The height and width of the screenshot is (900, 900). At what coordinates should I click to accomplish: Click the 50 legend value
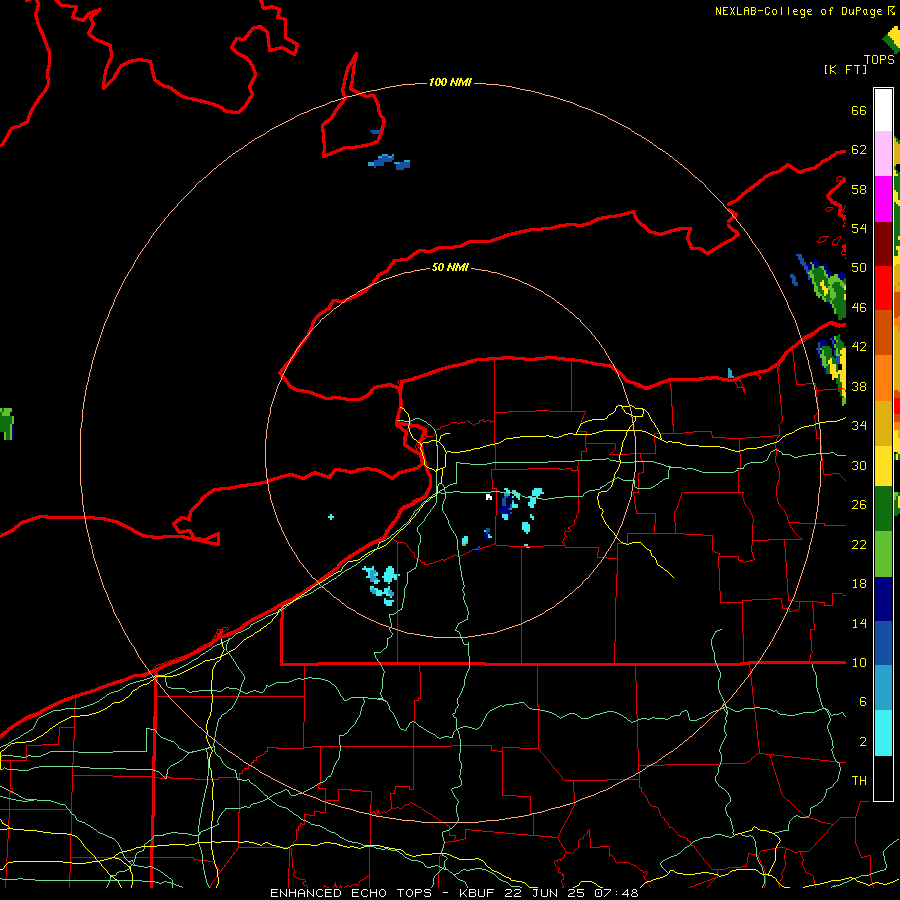click(x=859, y=268)
